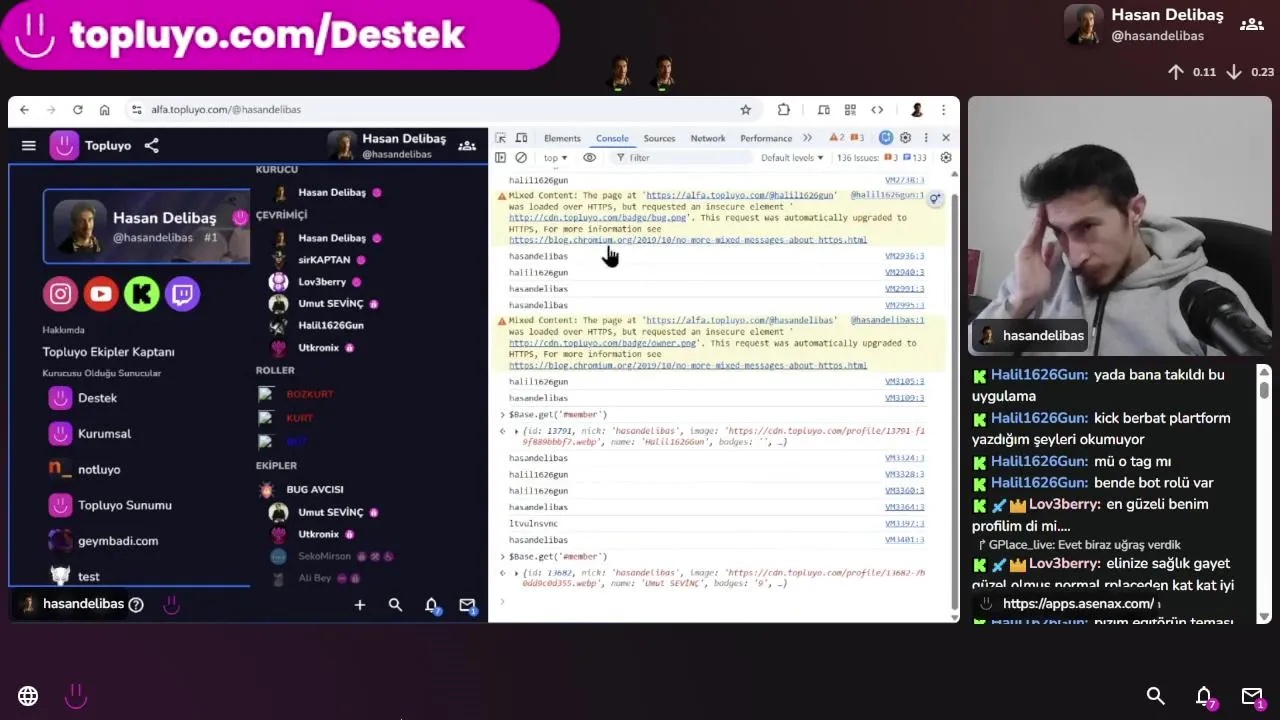Open Hasan's Twitch channel icon
Image resolution: width=1280 pixels, height=720 pixels.
tap(183, 294)
